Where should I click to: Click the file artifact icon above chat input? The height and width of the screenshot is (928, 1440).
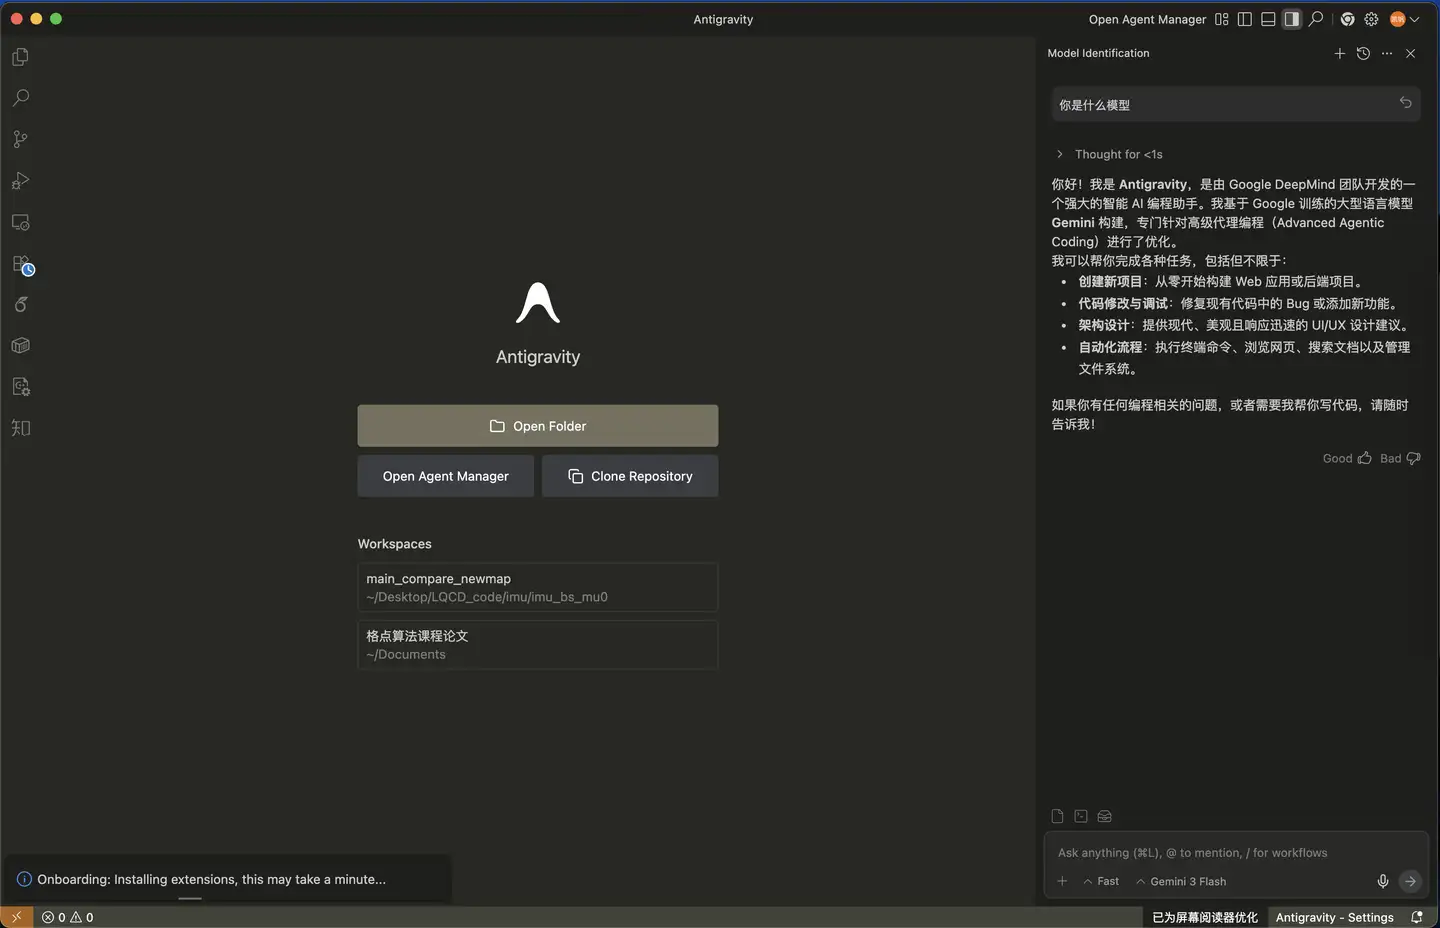1057,816
